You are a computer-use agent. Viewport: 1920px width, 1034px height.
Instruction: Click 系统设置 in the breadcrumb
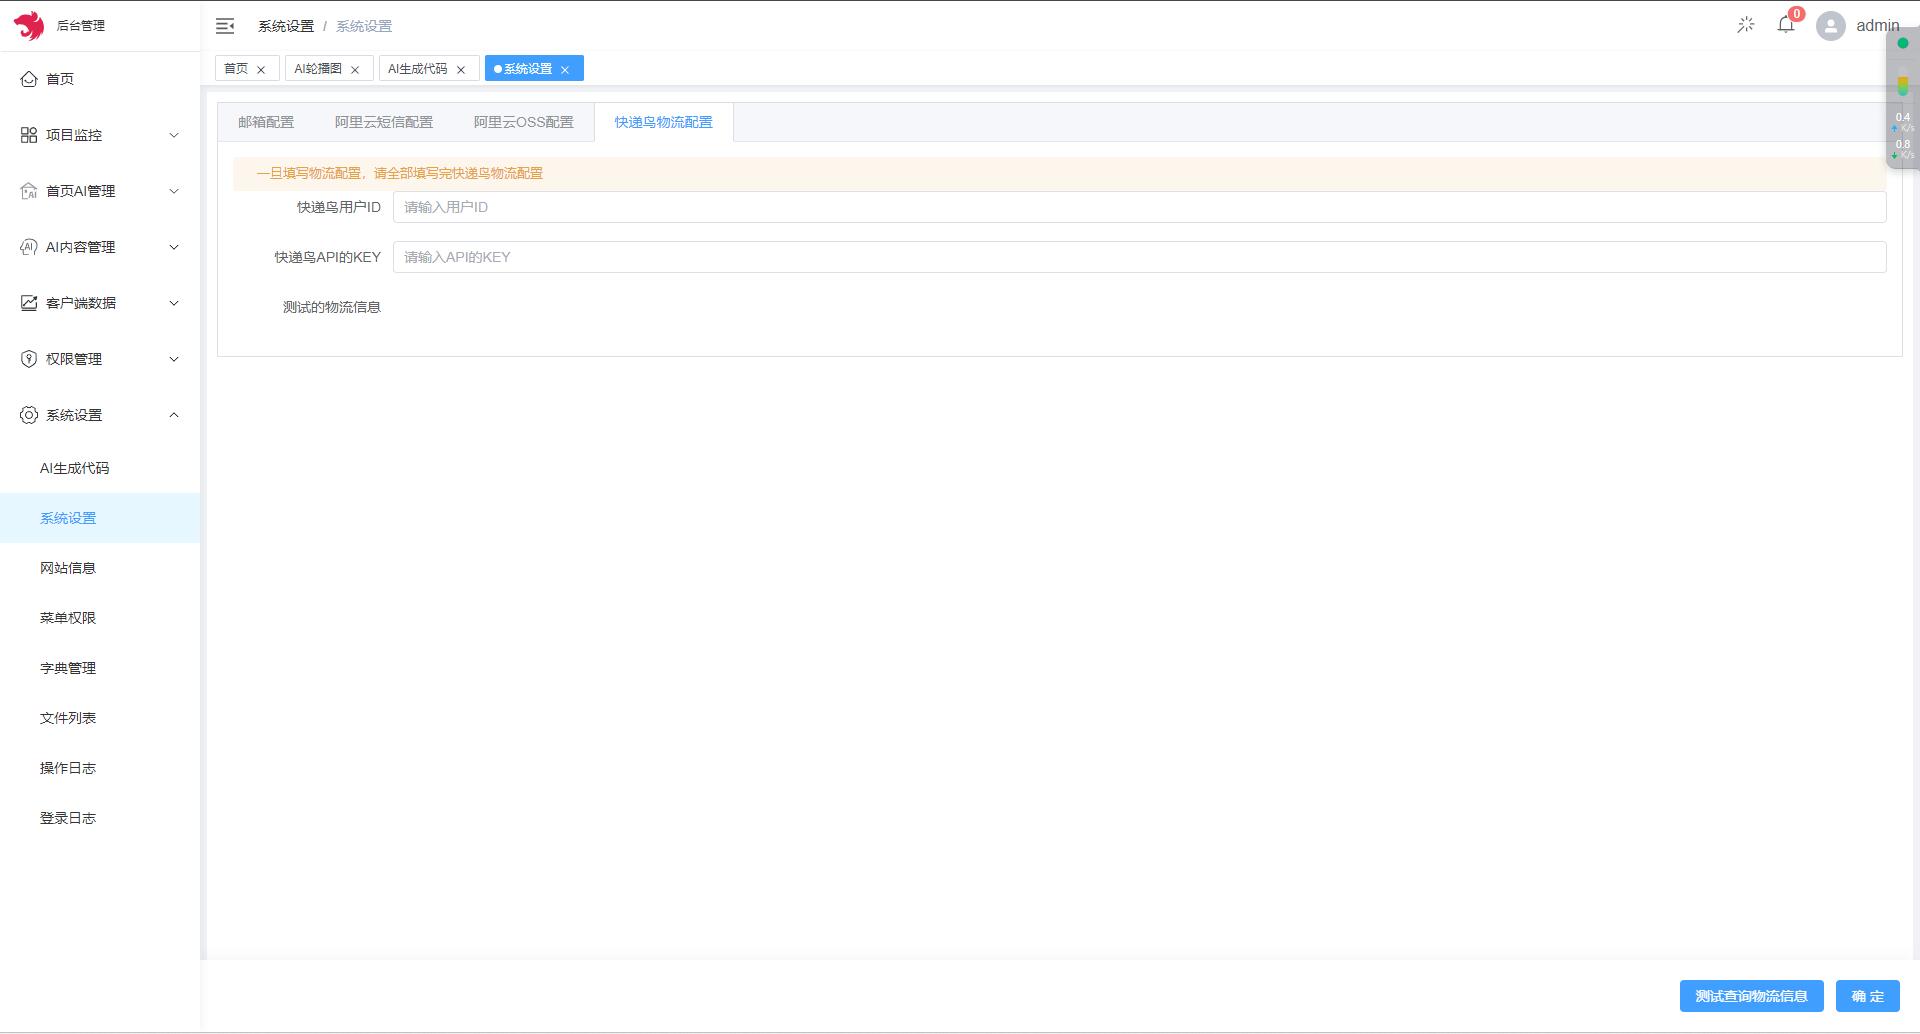pyautogui.click(x=286, y=26)
